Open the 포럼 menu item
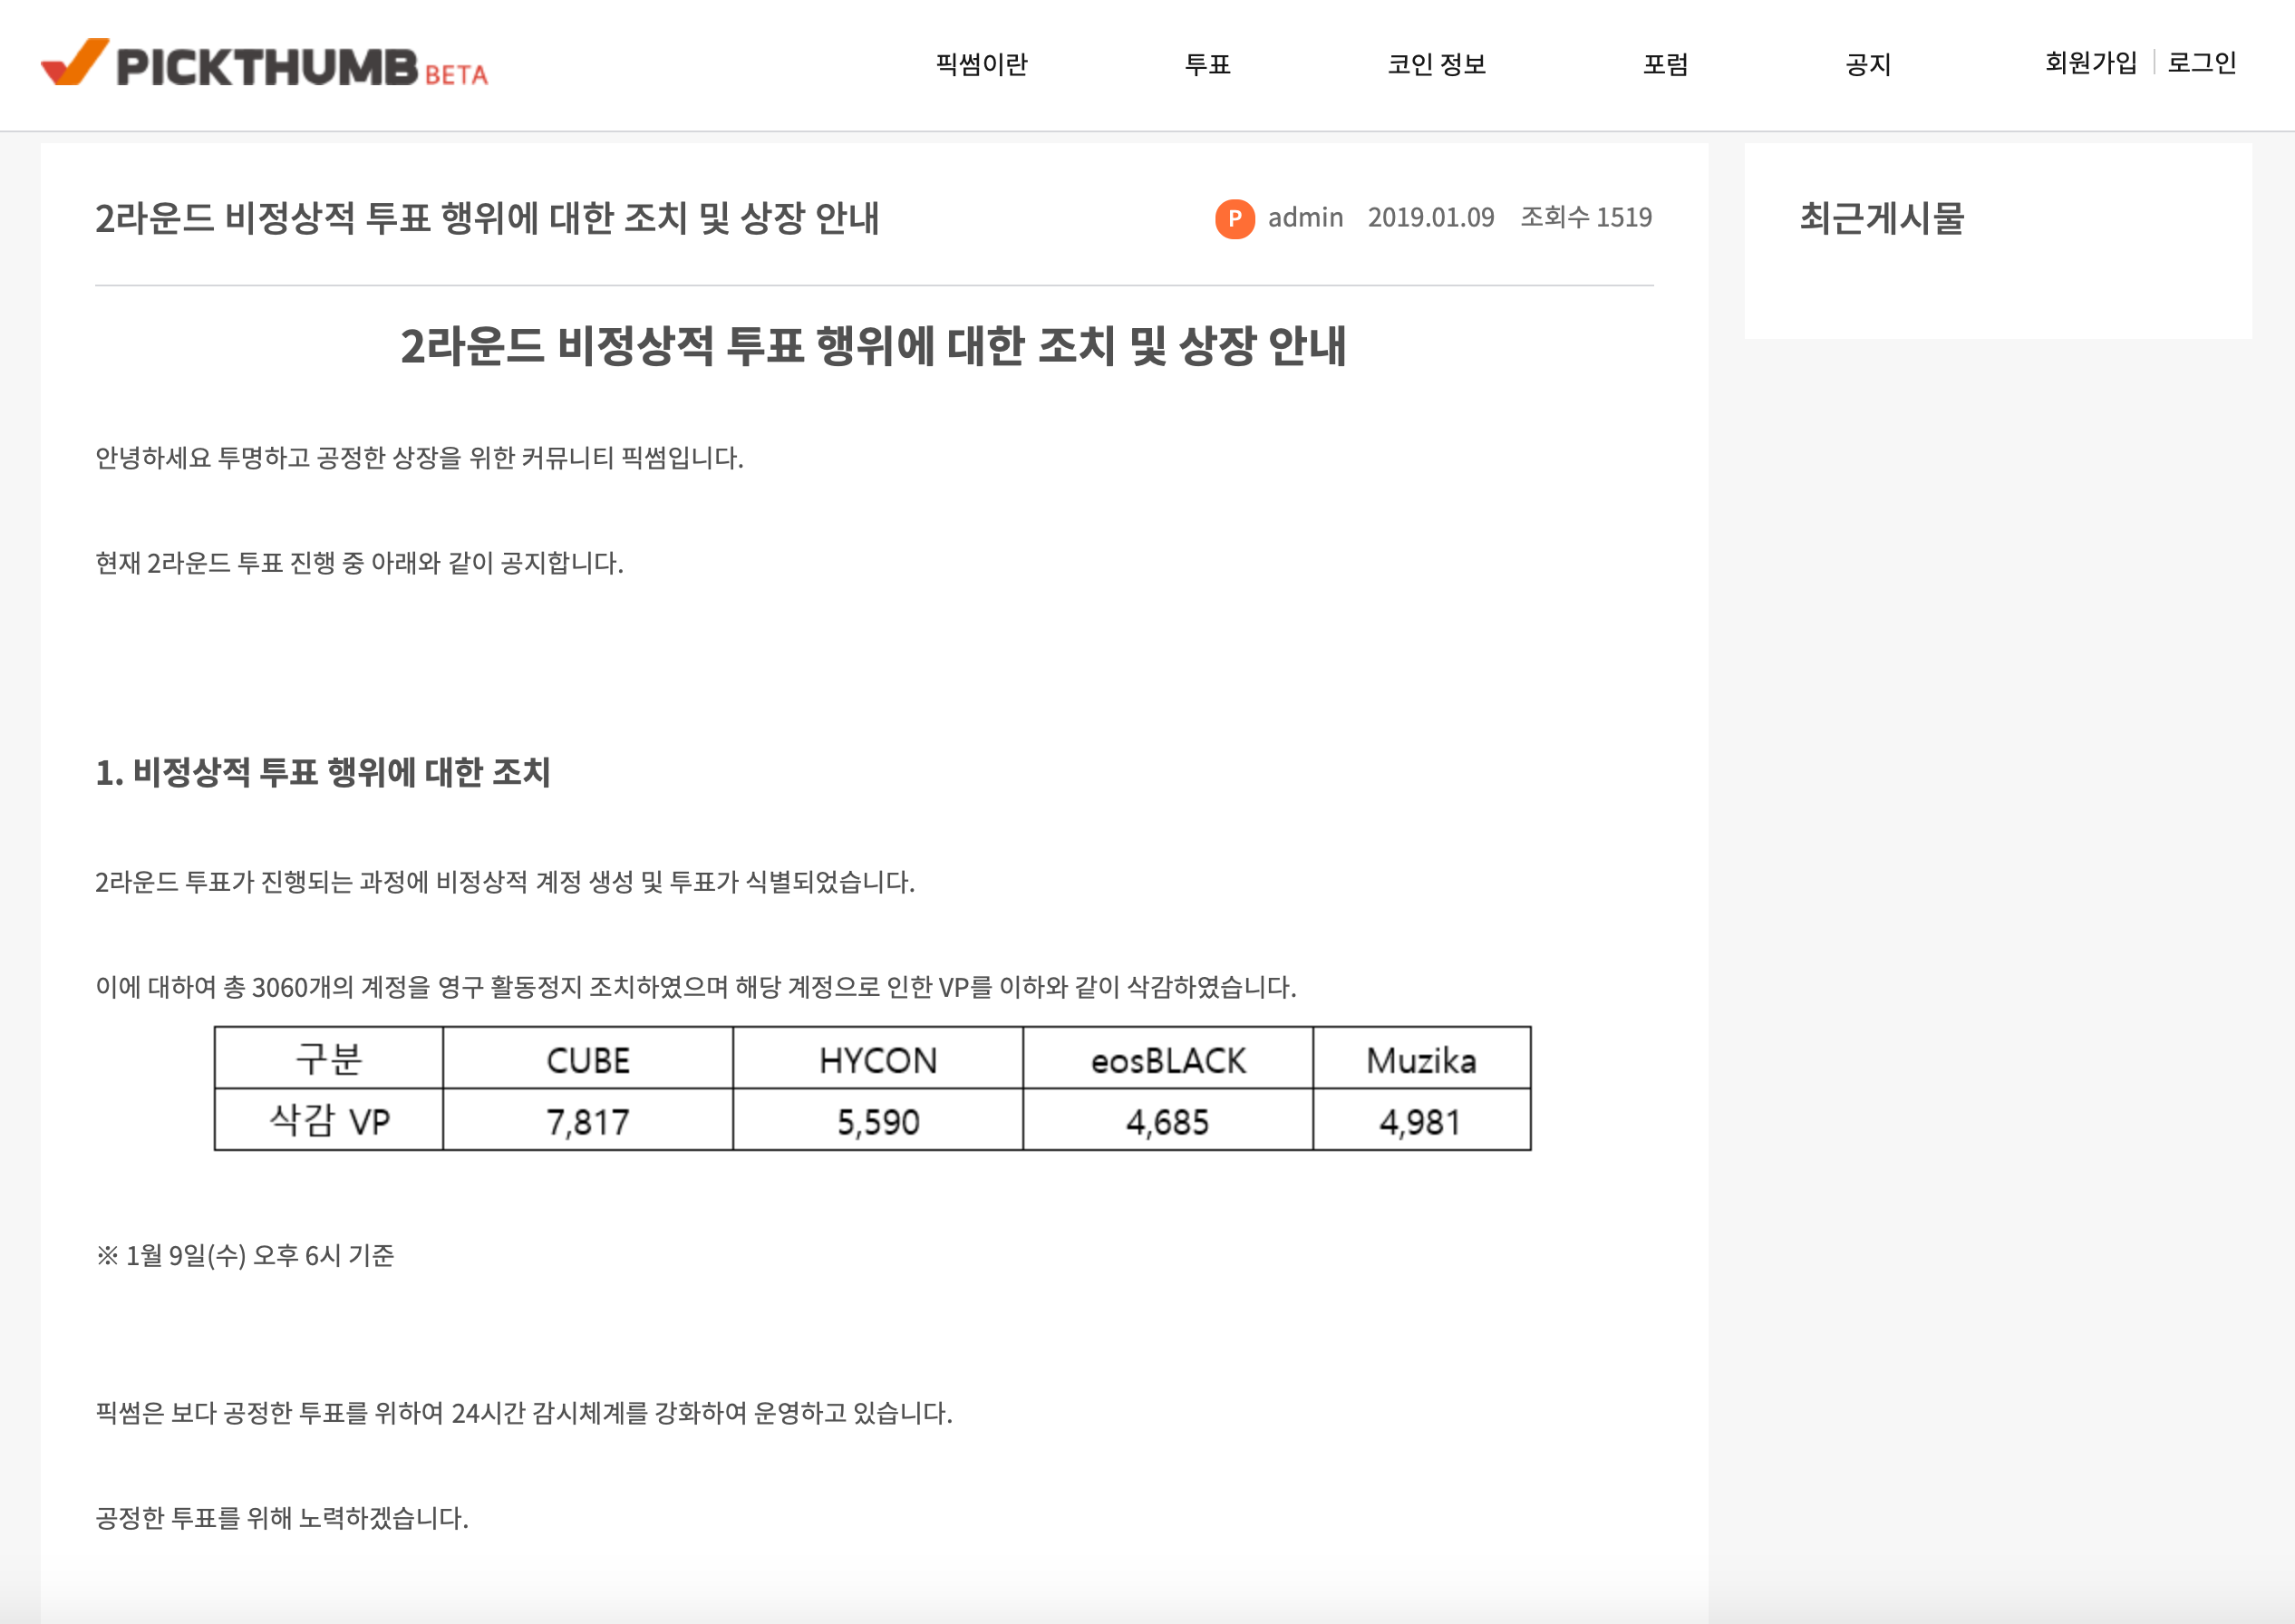This screenshot has width=2295, height=1624. click(x=1665, y=65)
